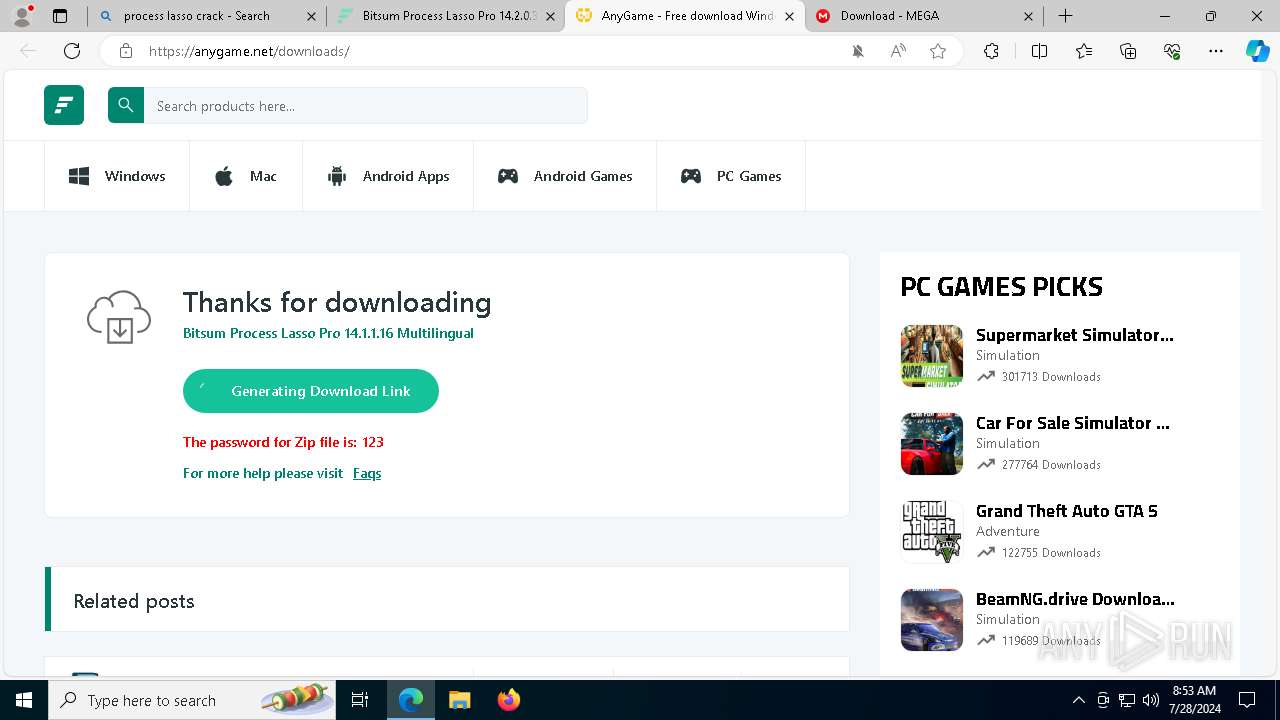
Task: Open Edge Settings and more menu
Action: pos(1216,51)
